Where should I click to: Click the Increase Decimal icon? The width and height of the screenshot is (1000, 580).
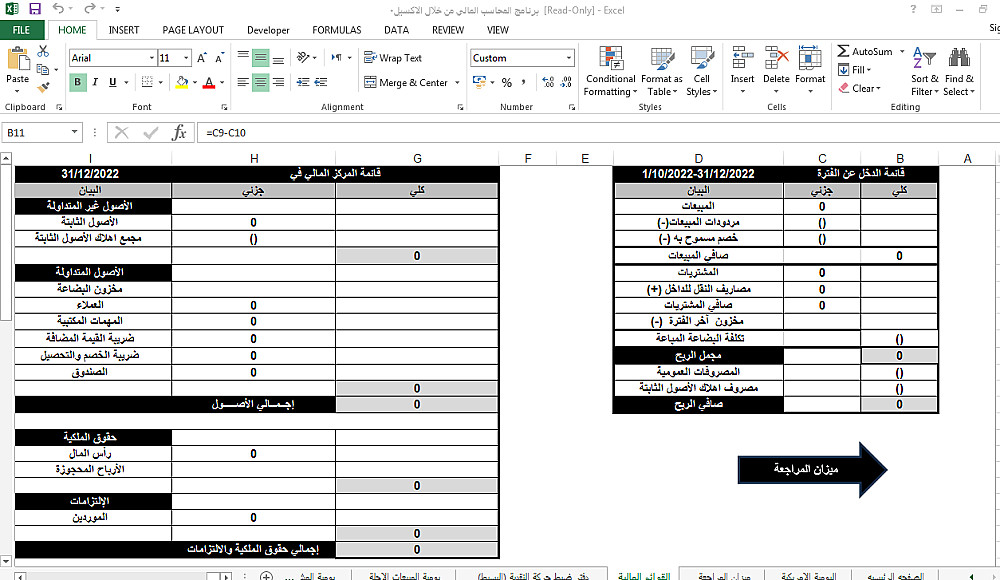tap(548, 82)
